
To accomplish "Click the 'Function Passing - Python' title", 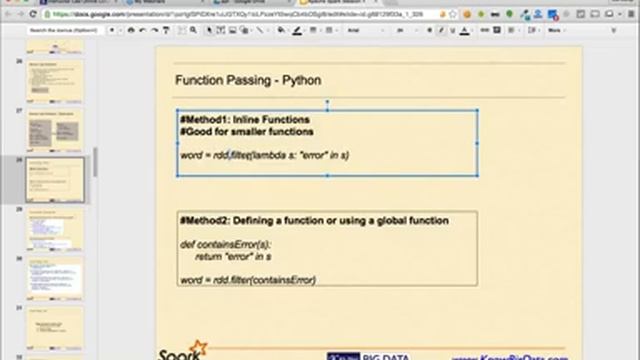I will point(248,80).
